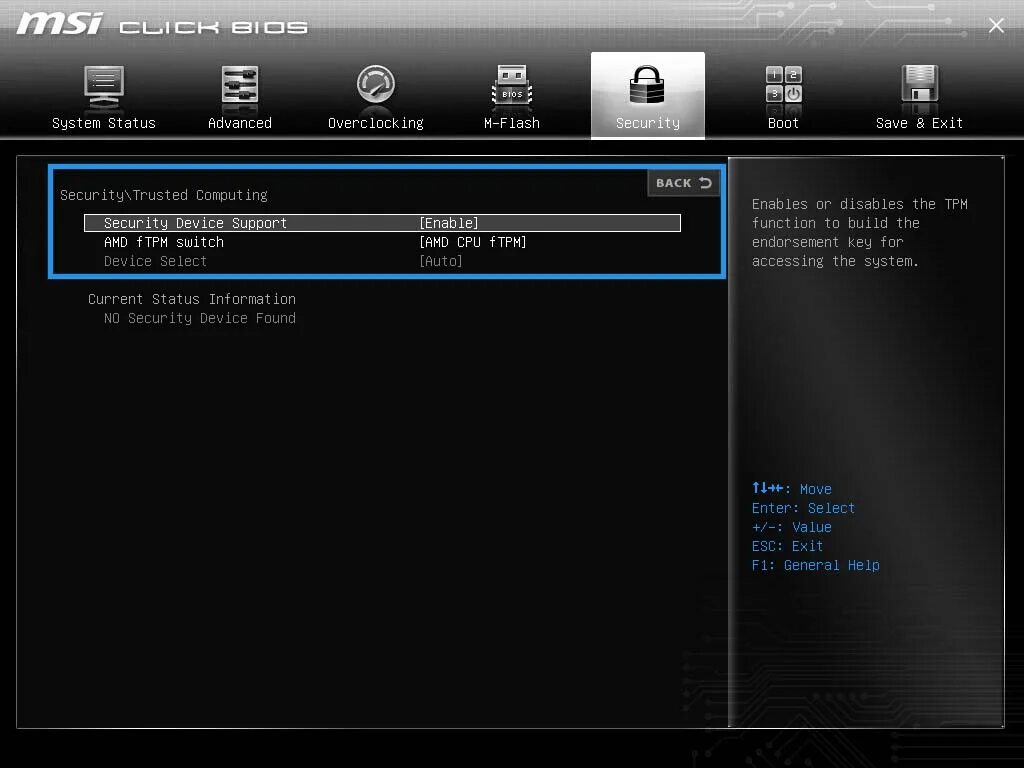Open the System Status monitor icon

pyautogui.click(x=104, y=86)
